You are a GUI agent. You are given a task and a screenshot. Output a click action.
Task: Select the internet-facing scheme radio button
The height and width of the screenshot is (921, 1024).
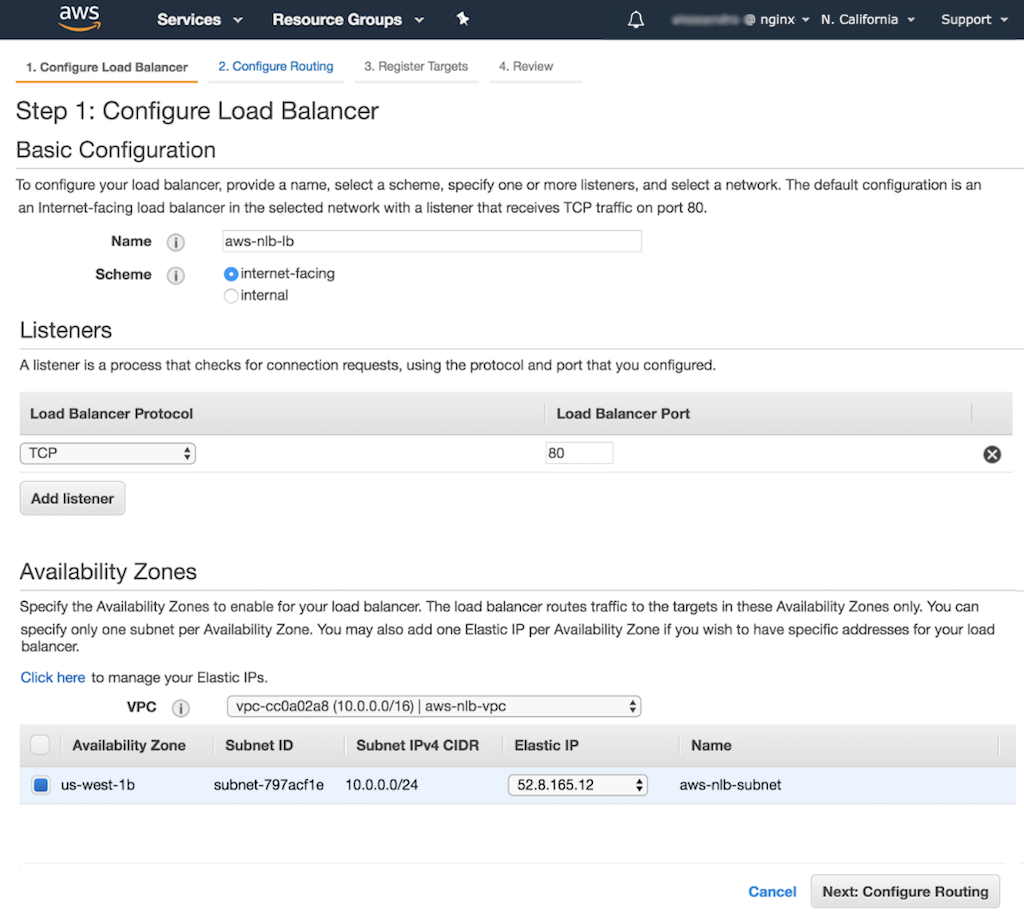[231, 274]
